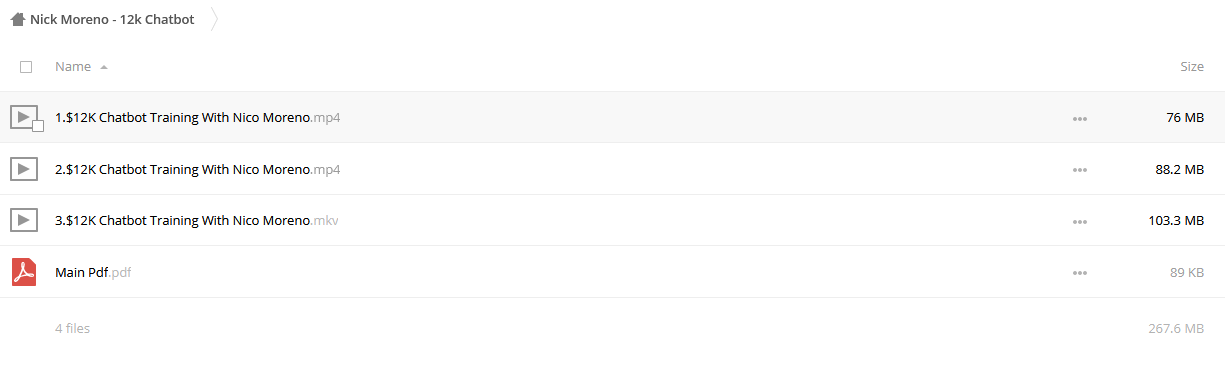Image resolution: width=1225 pixels, height=382 pixels.
Task: Sort by Name using the arrow indicator
Action: coord(104,67)
